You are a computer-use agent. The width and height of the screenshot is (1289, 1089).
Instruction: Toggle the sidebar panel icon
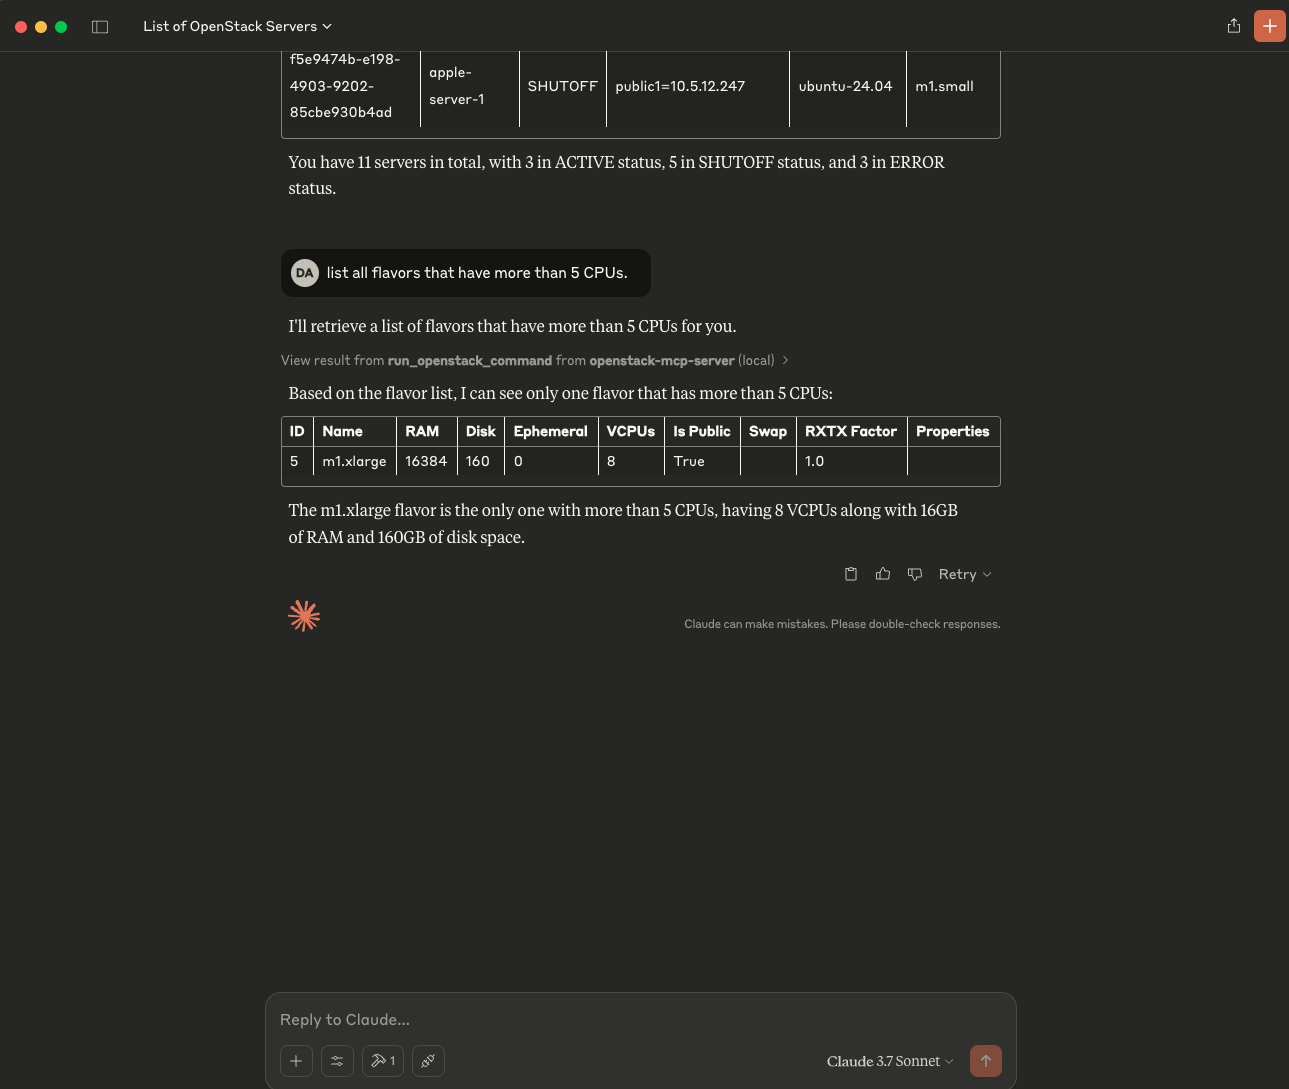(x=100, y=27)
